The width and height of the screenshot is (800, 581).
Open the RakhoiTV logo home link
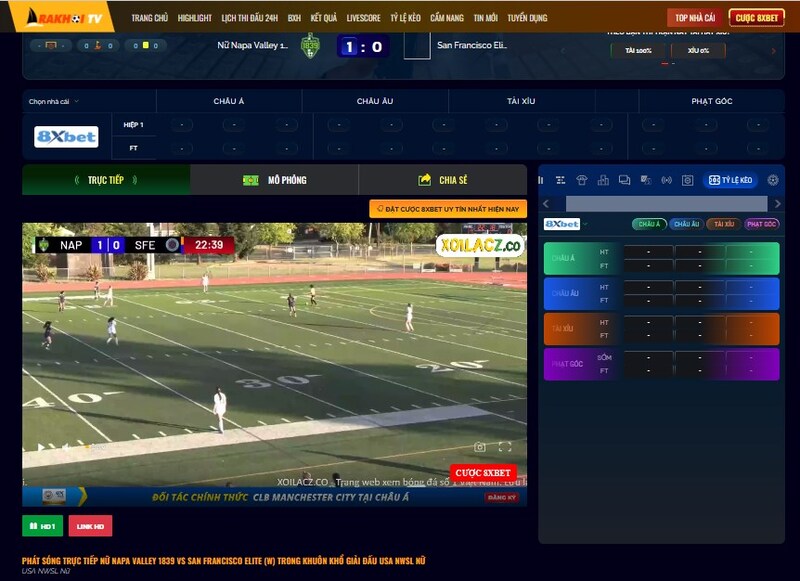click(65, 18)
